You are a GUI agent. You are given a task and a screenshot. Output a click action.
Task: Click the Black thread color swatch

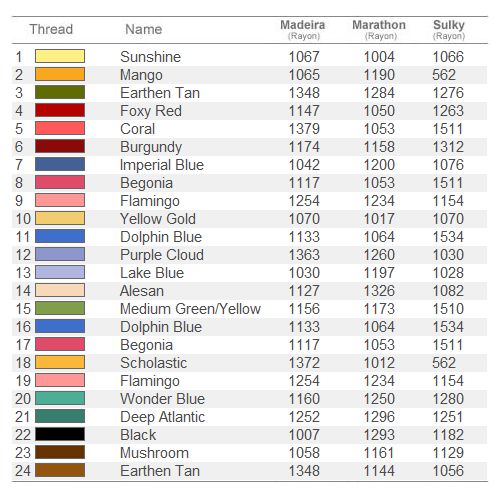(x=60, y=434)
